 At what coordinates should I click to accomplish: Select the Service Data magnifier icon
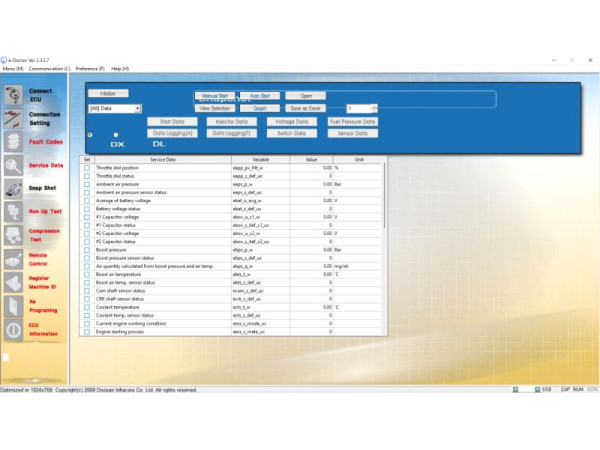click(x=13, y=165)
